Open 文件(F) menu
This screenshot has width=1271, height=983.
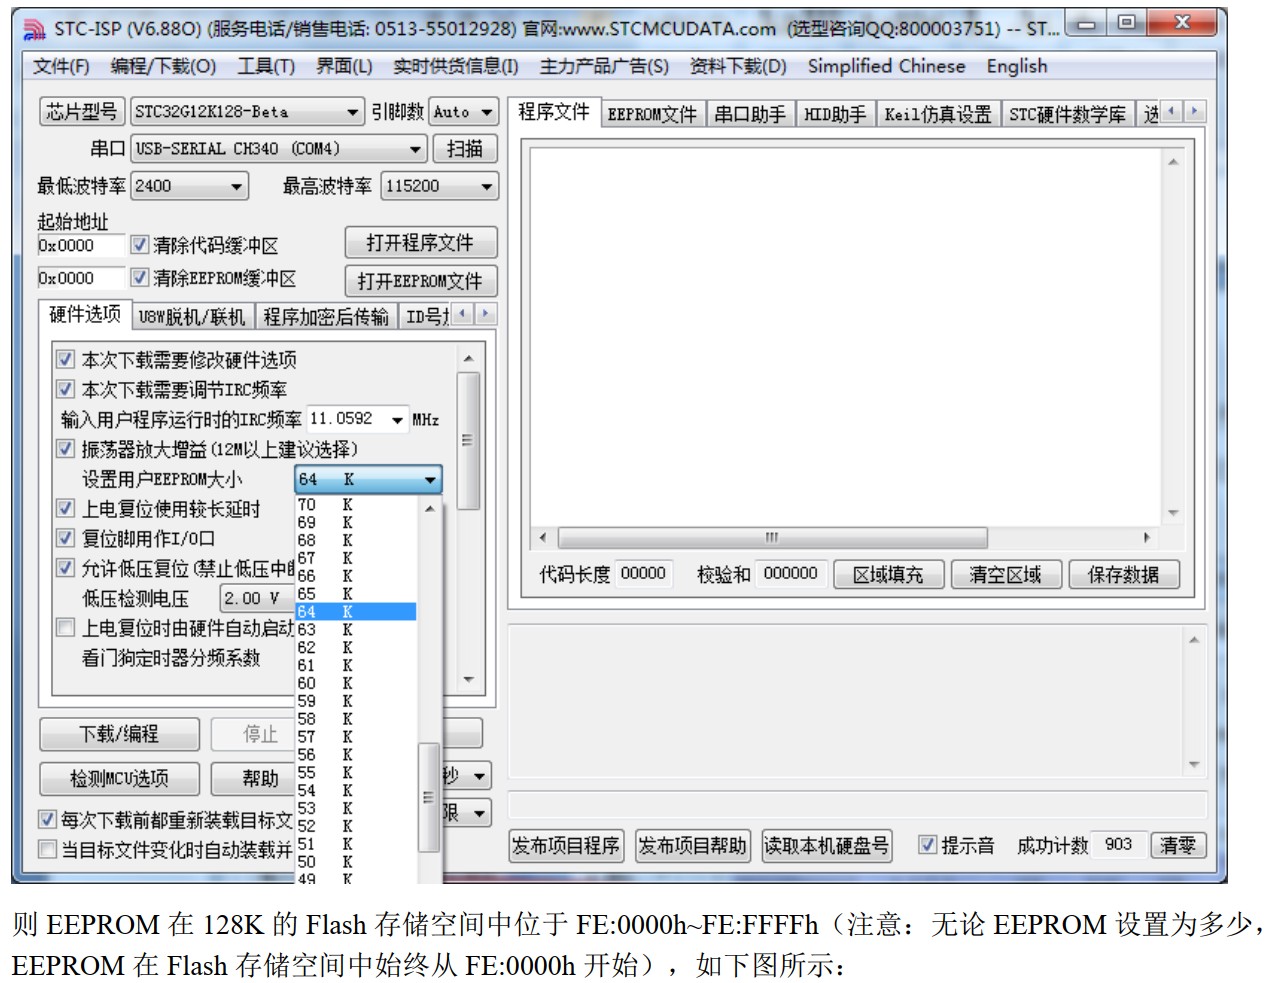(61, 66)
